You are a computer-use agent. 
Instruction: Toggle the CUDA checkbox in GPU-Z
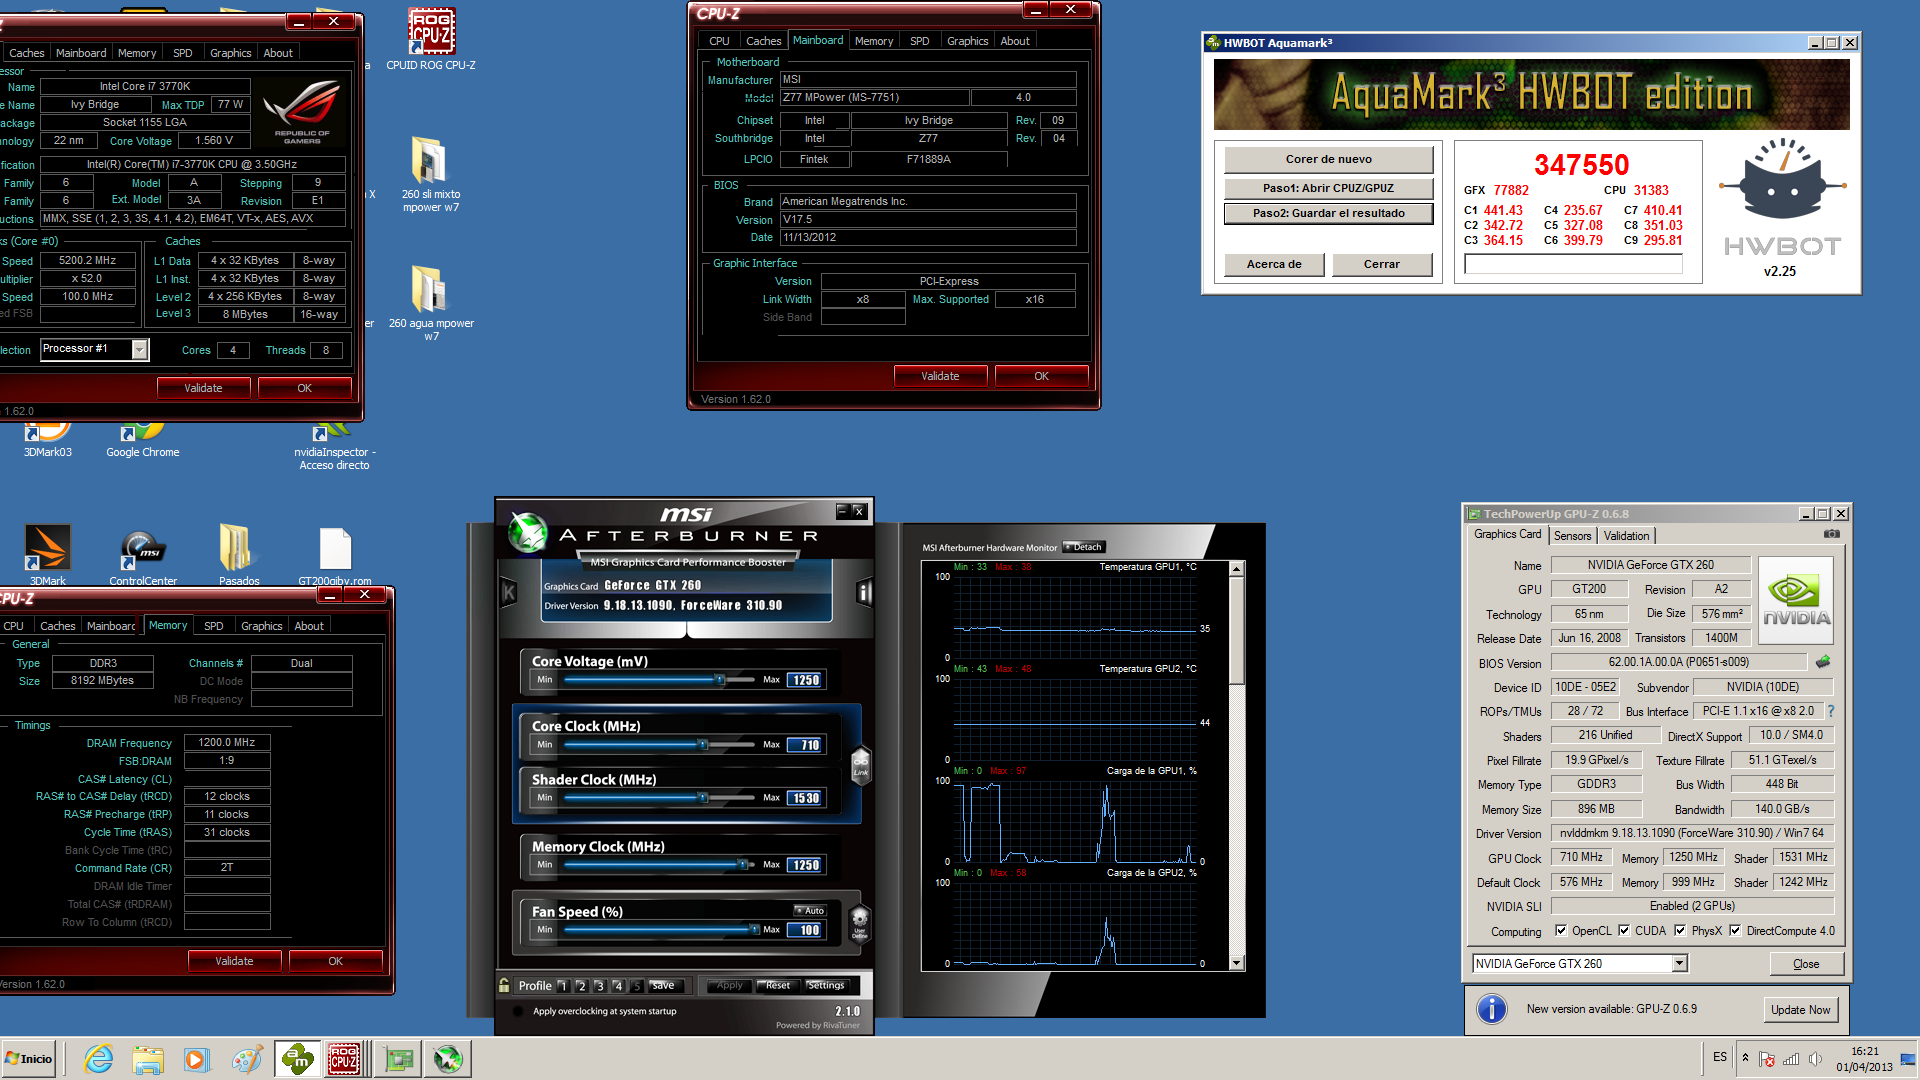1624,930
